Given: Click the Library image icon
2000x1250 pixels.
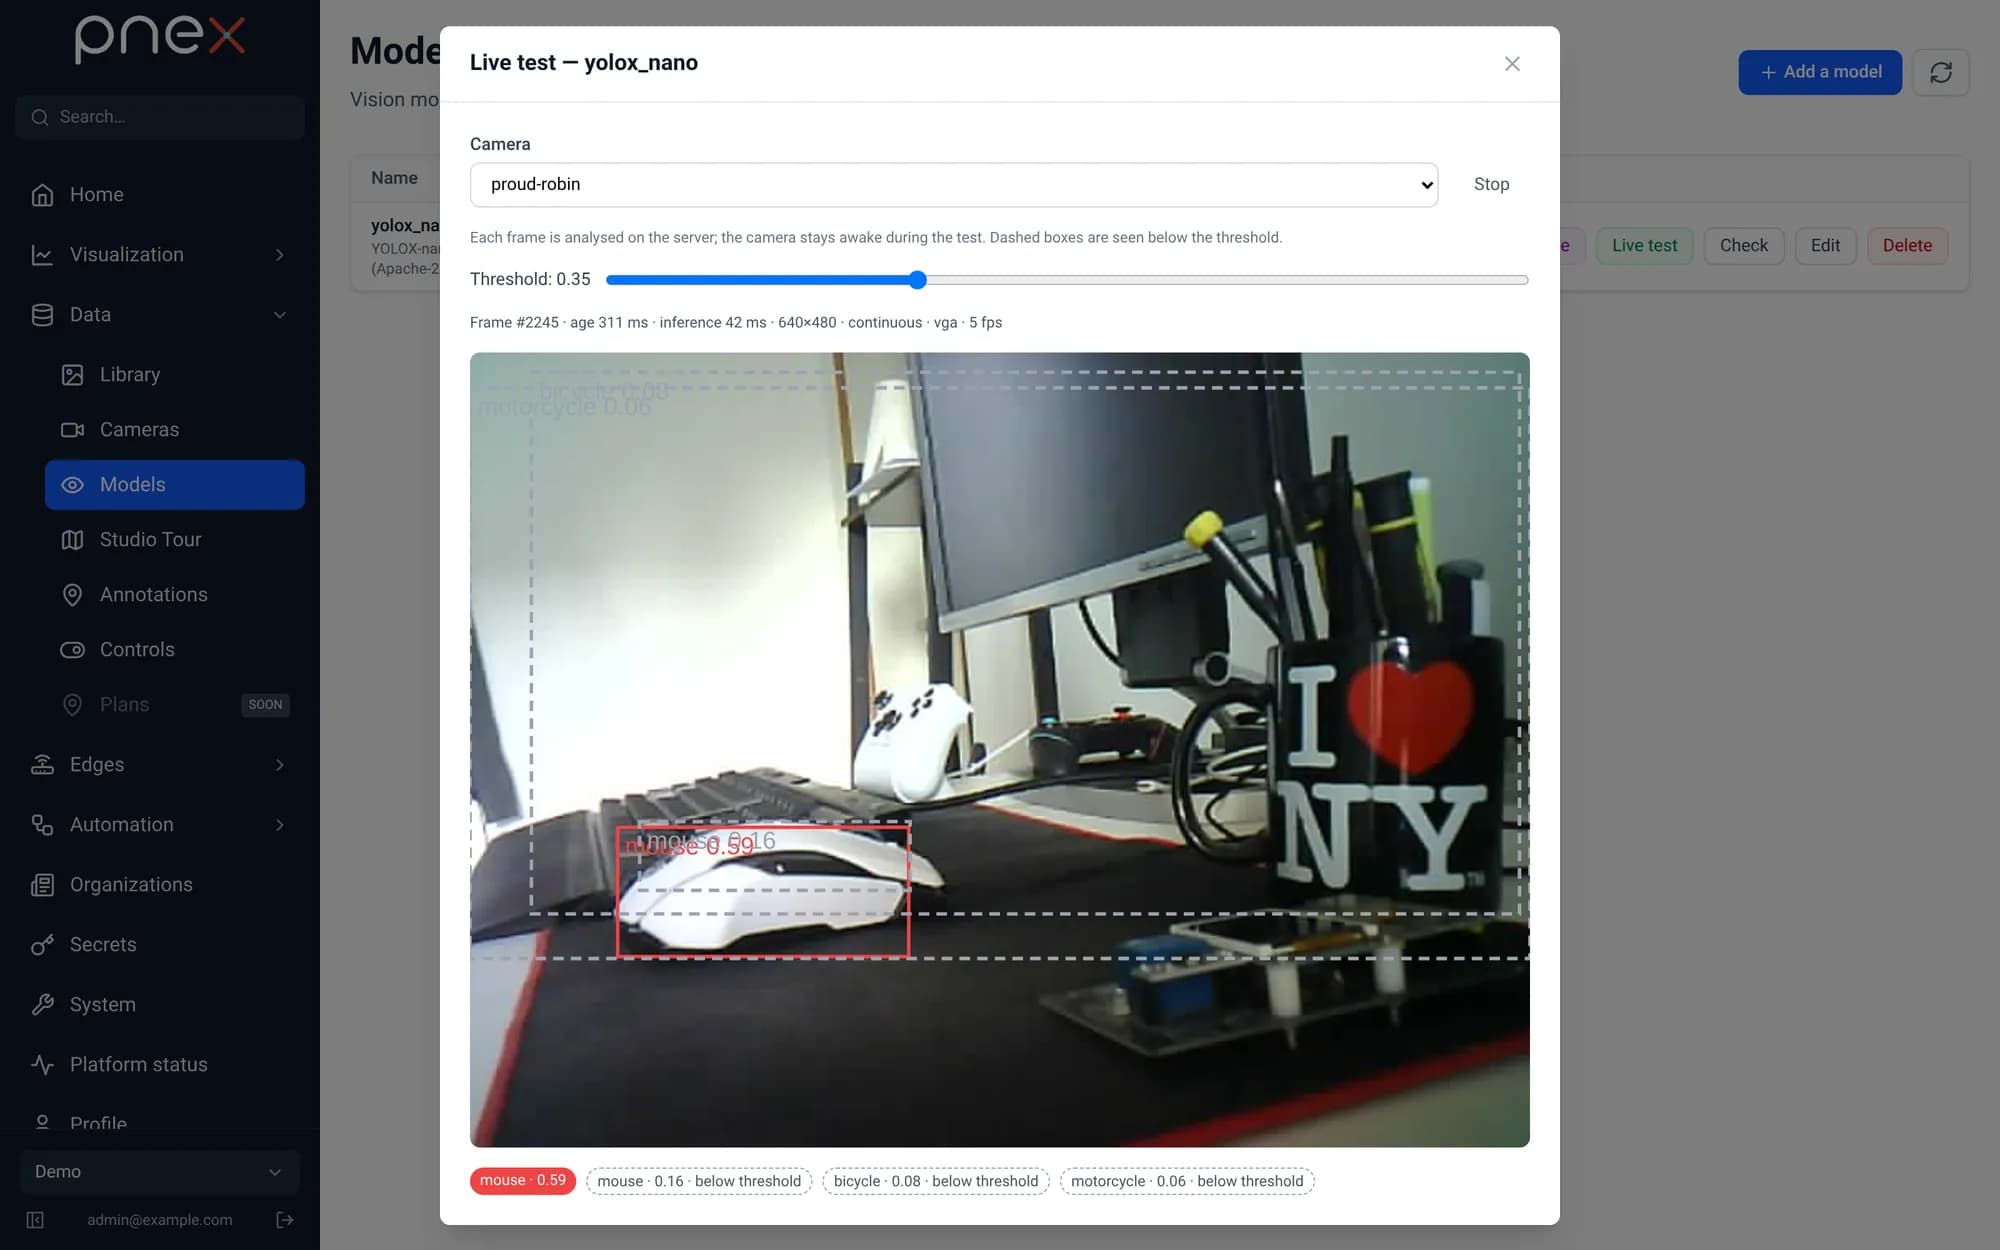Looking at the screenshot, I should (x=72, y=375).
